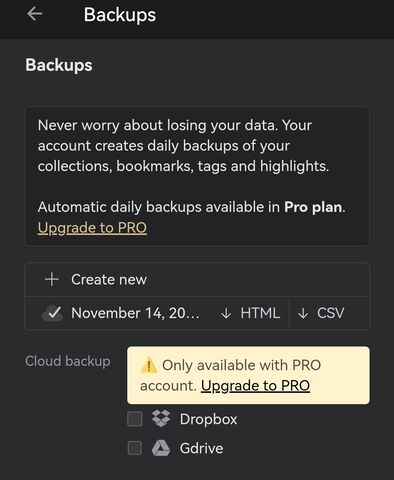The height and width of the screenshot is (480, 394).
Task: Click the download arrow next to CSV
Action: coord(303,313)
